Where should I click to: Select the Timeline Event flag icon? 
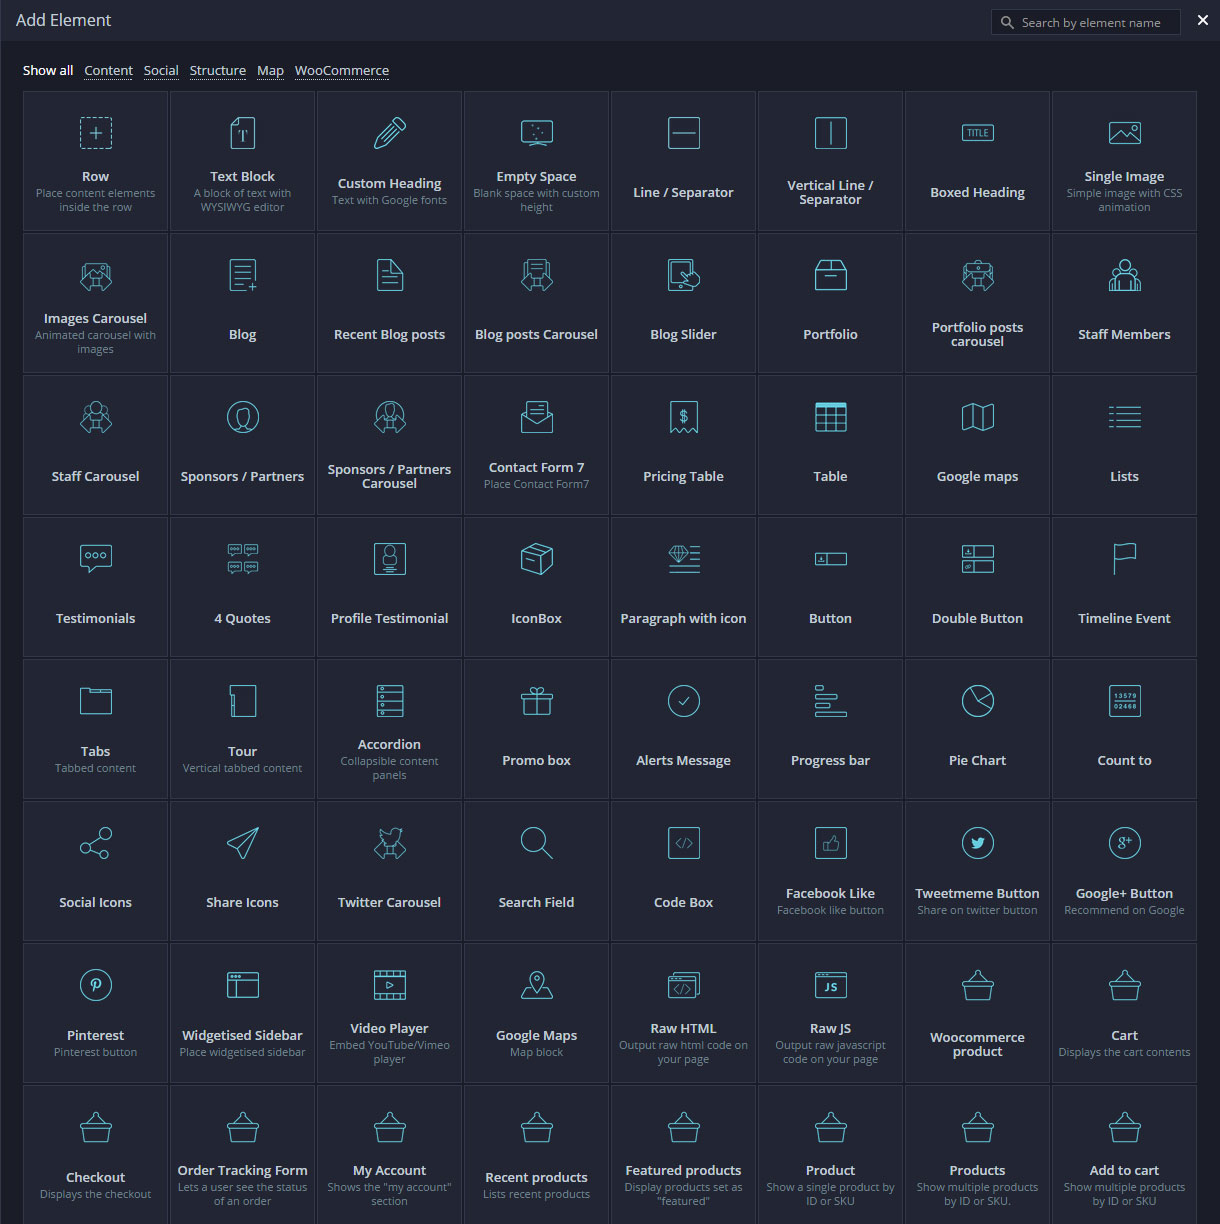click(1124, 559)
